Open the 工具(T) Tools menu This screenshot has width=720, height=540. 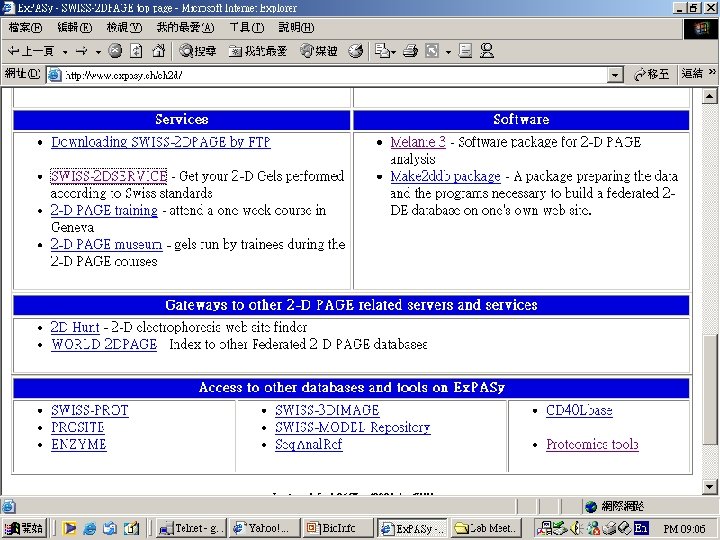click(x=247, y=28)
